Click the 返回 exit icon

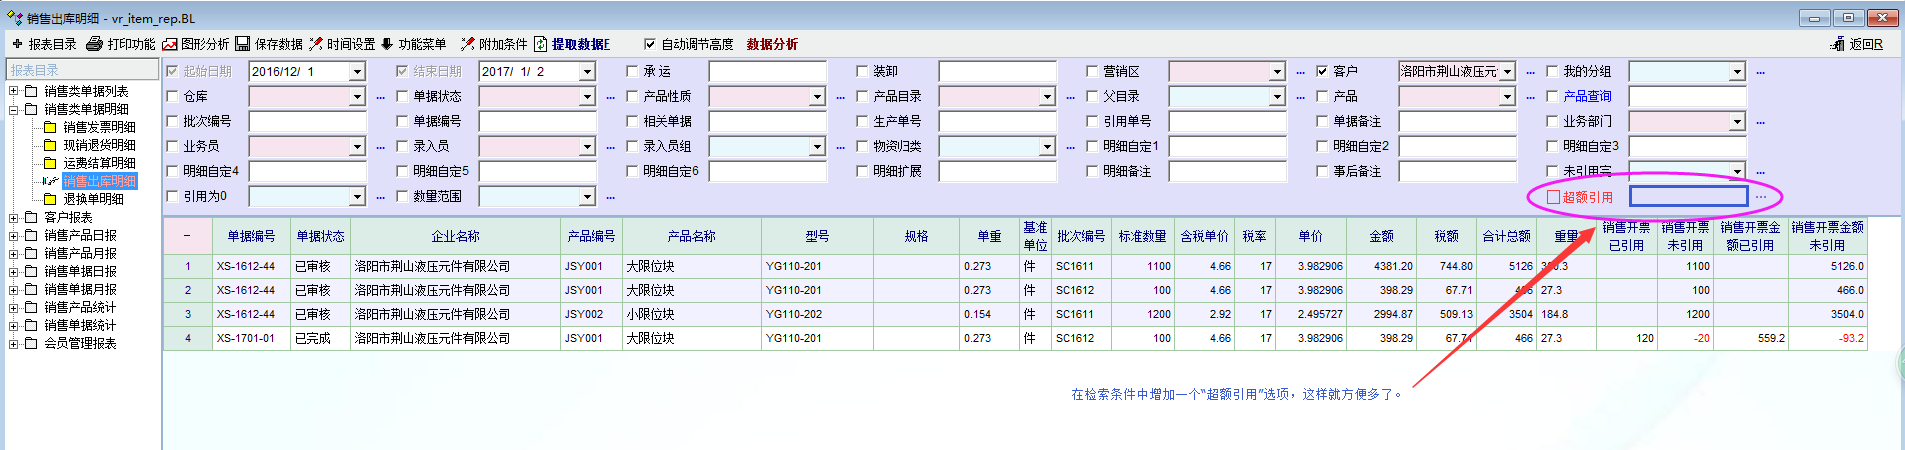pyautogui.click(x=1837, y=44)
